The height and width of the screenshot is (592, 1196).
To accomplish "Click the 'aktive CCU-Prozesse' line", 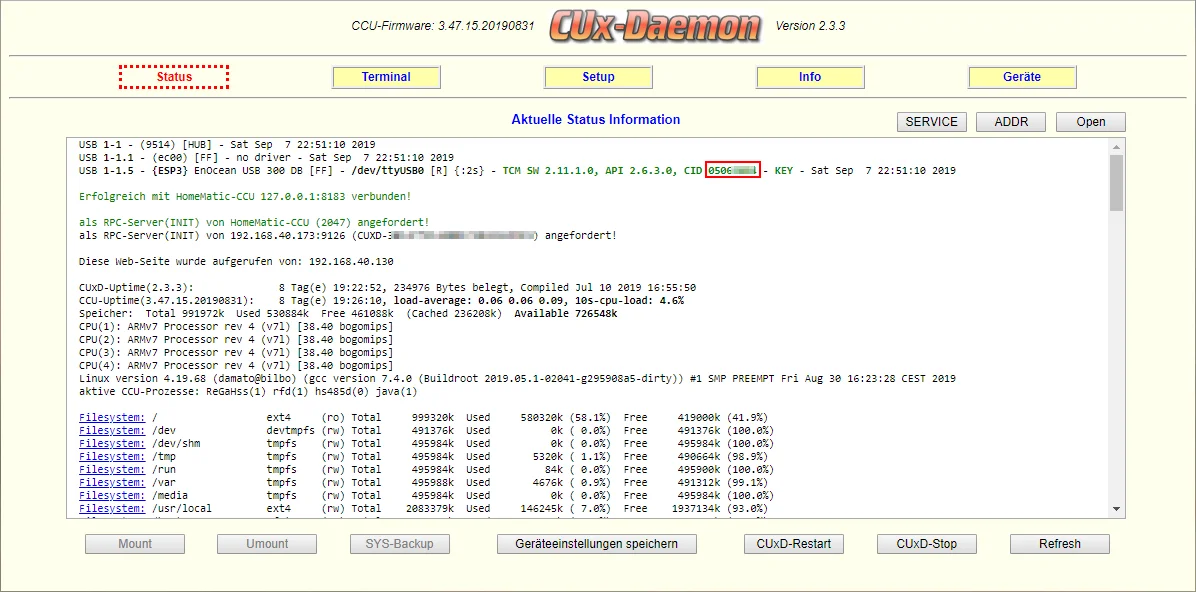I will pyautogui.click(x=248, y=391).
